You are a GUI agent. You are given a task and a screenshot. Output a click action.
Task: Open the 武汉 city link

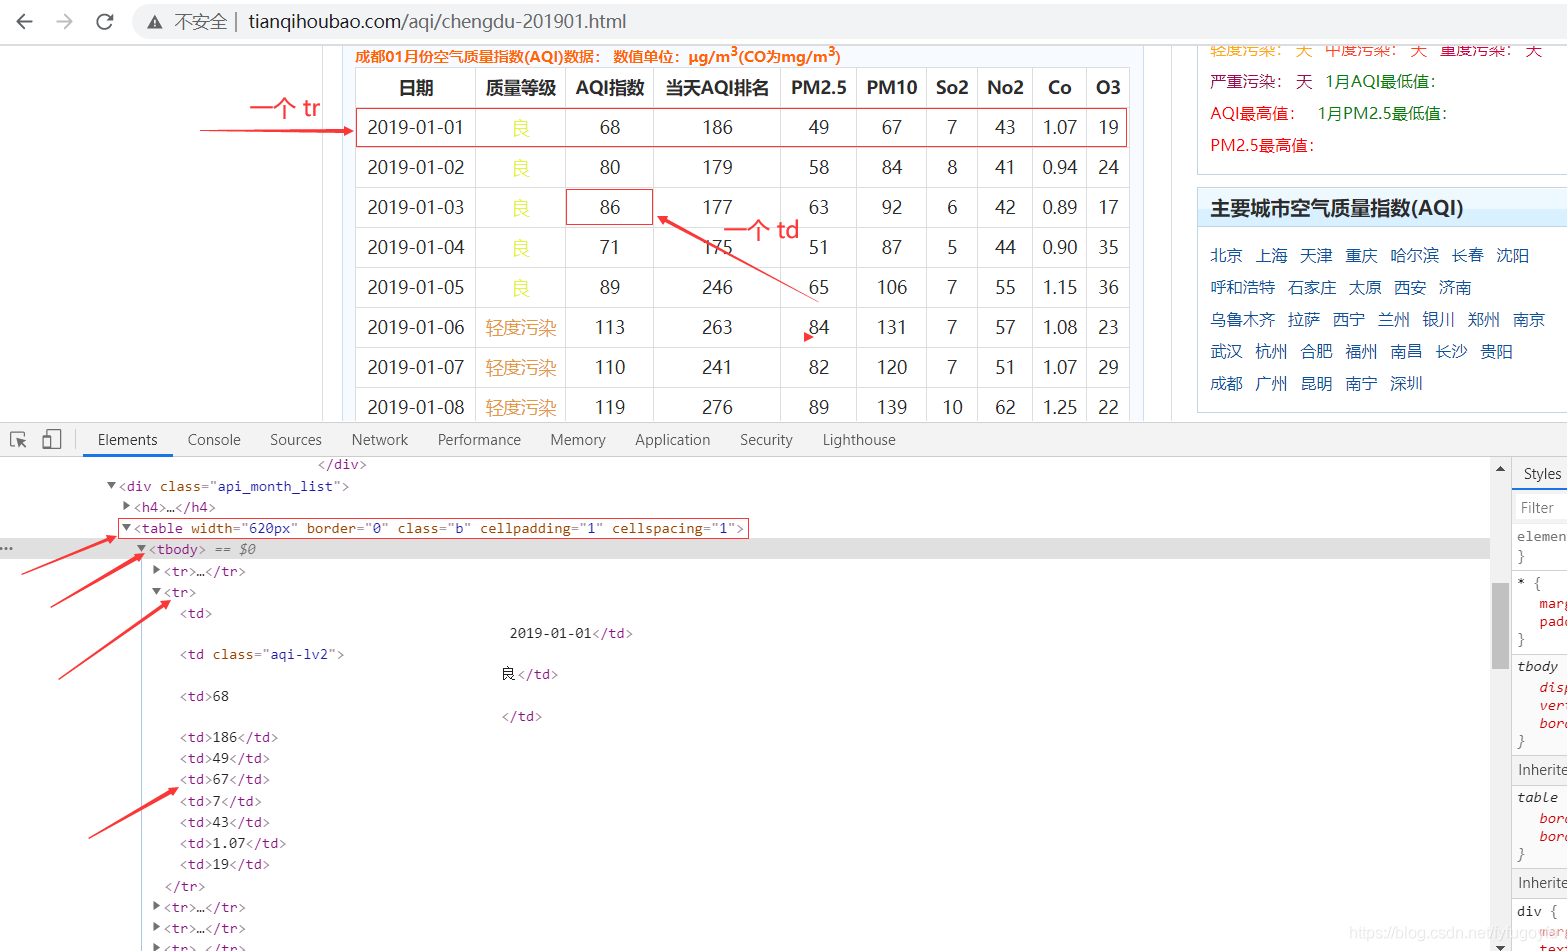click(x=1226, y=351)
